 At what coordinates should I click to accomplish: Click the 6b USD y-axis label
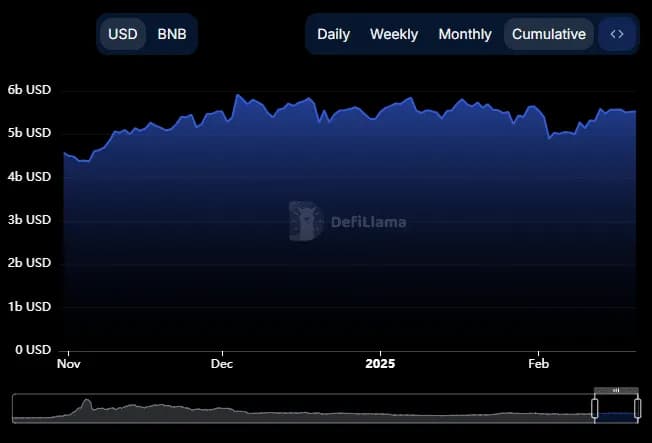point(29,90)
